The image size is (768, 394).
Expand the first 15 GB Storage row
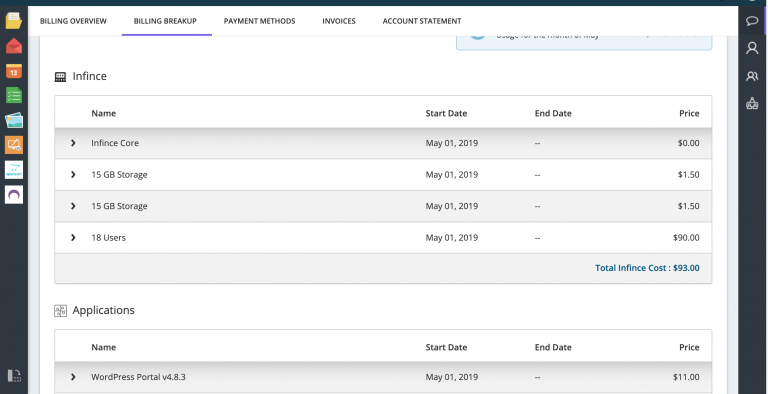click(73, 174)
